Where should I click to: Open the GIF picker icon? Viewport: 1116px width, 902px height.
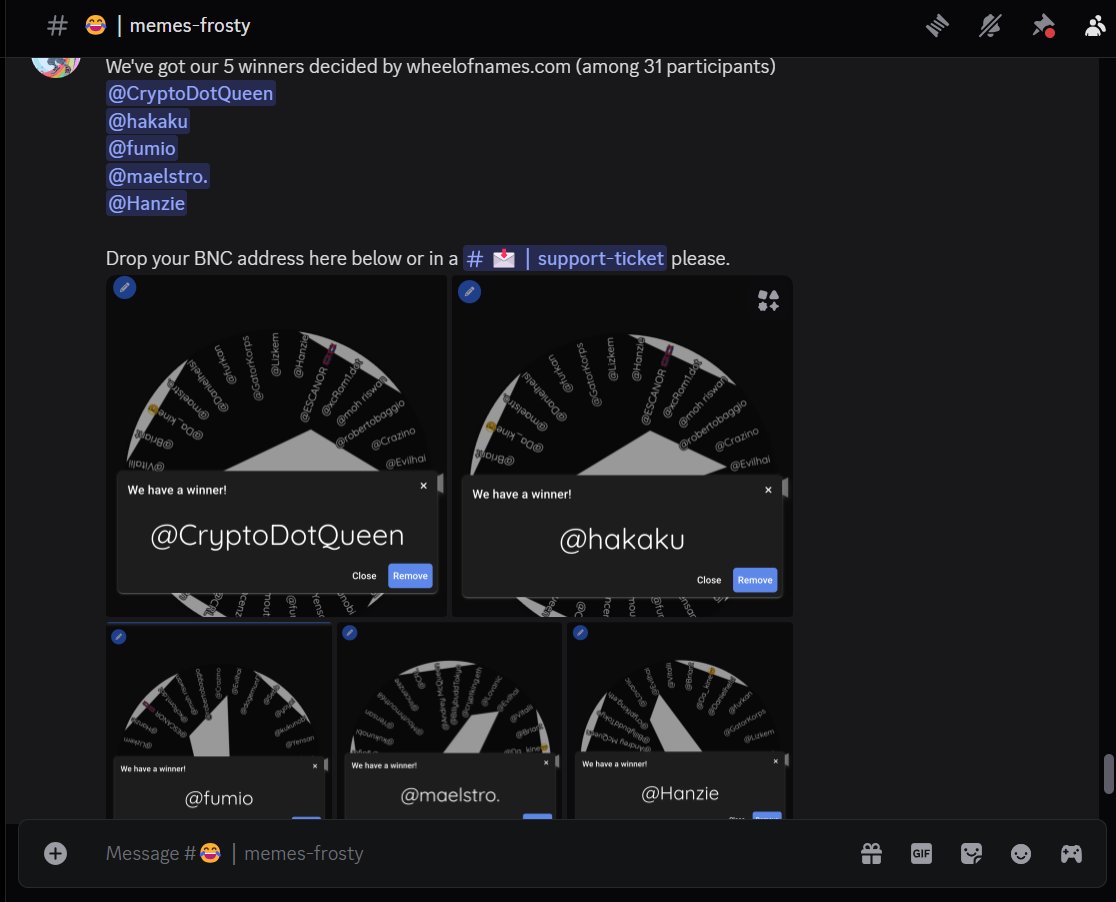[x=921, y=853]
